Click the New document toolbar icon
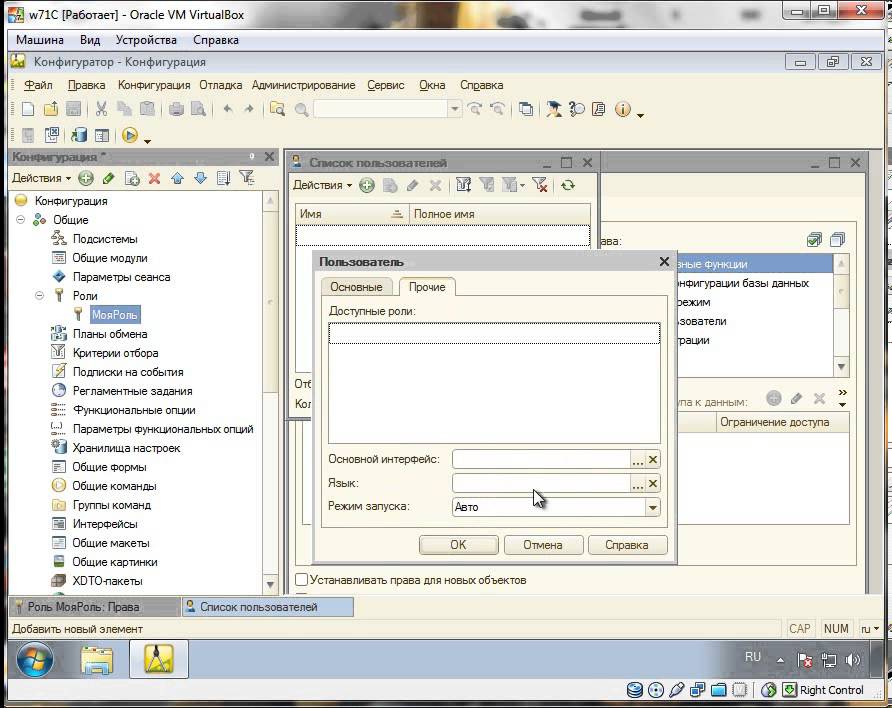The width and height of the screenshot is (892, 708). point(28,109)
